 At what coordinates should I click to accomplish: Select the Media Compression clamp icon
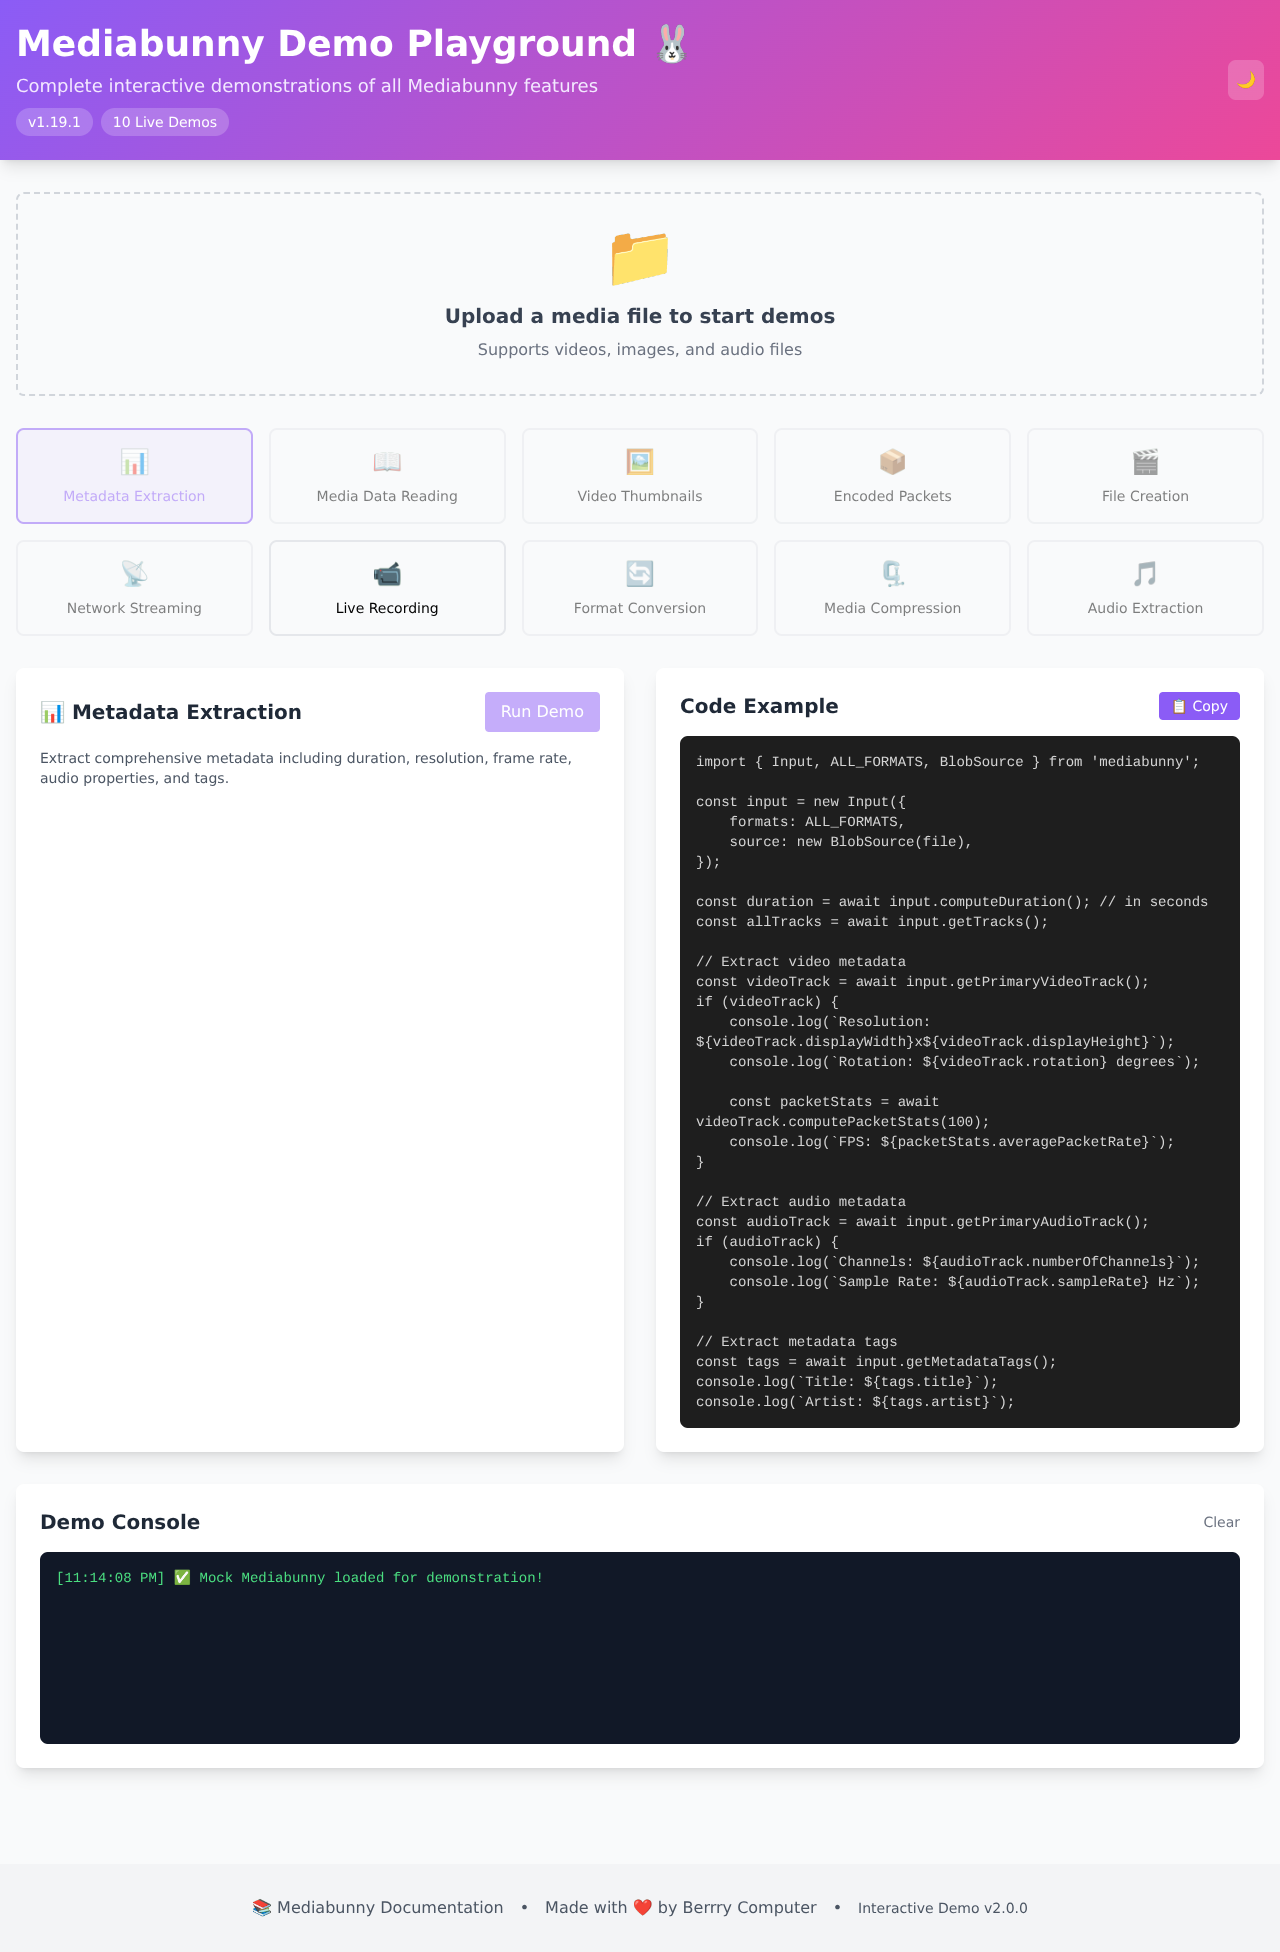click(893, 574)
